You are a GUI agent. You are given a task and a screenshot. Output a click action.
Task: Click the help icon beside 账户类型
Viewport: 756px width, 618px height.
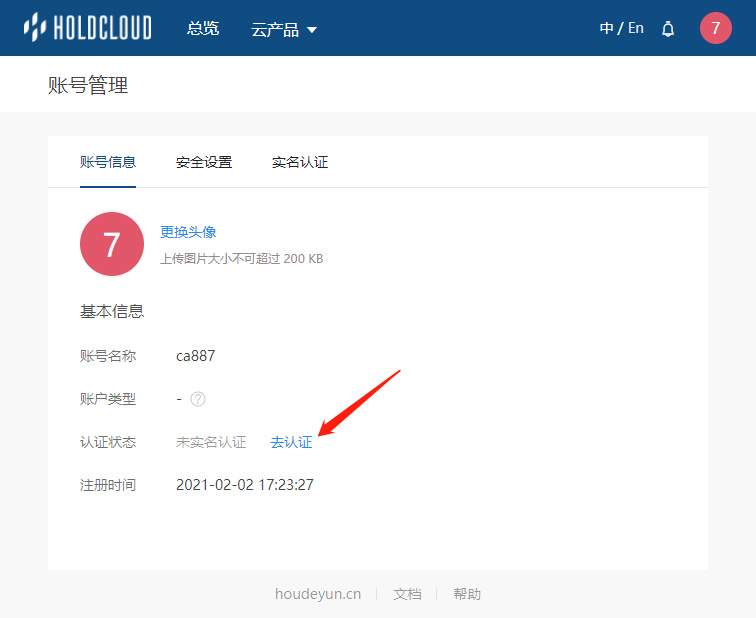click(x=198, y=399)
